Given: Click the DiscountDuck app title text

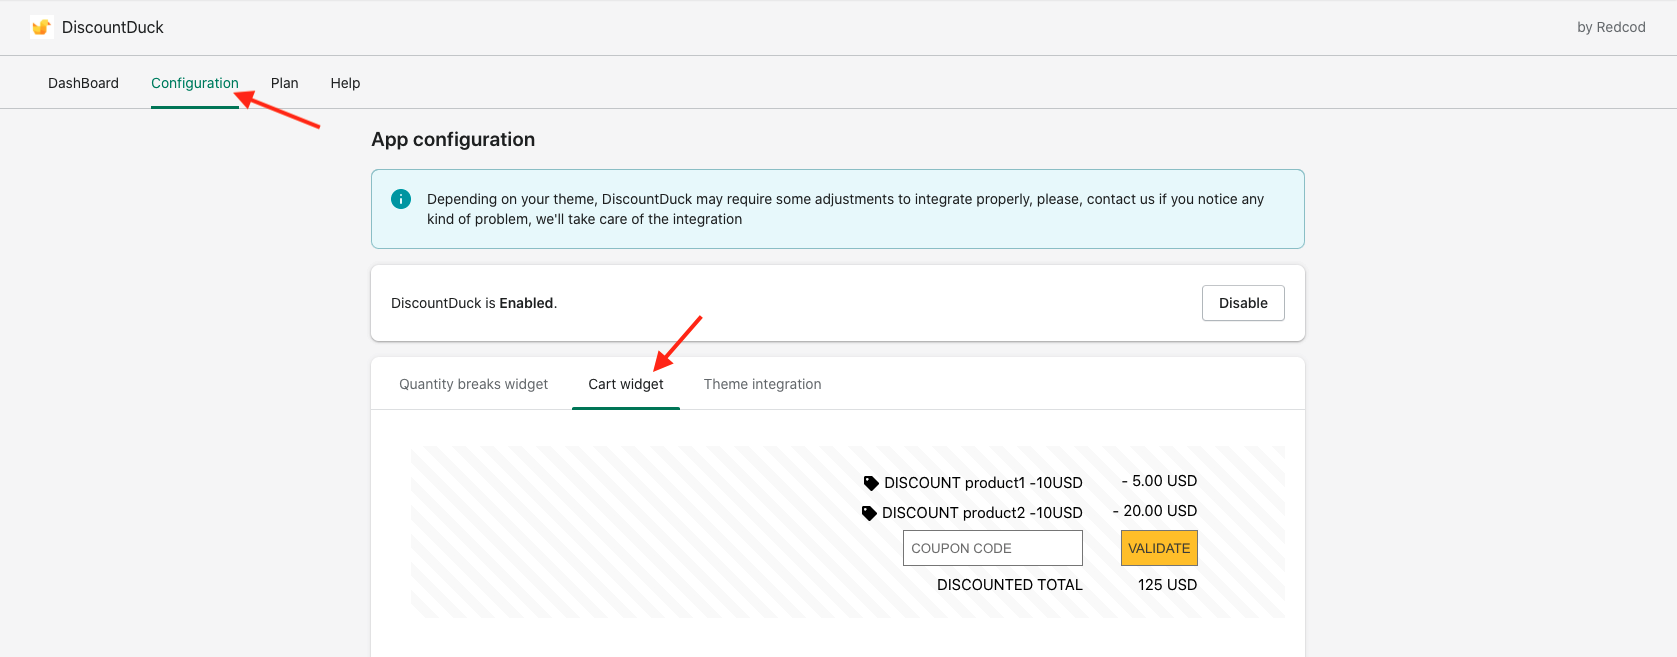Looking at the screenshot, I should (x=112, y=27).
